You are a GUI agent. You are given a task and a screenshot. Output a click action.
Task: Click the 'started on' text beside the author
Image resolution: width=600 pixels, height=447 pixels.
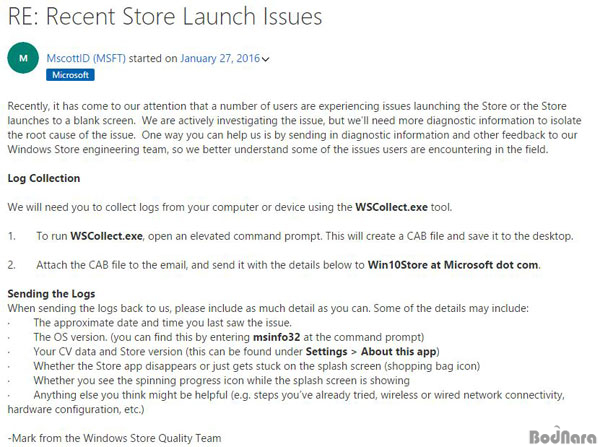pyautogui.click(x=153, y=59)
